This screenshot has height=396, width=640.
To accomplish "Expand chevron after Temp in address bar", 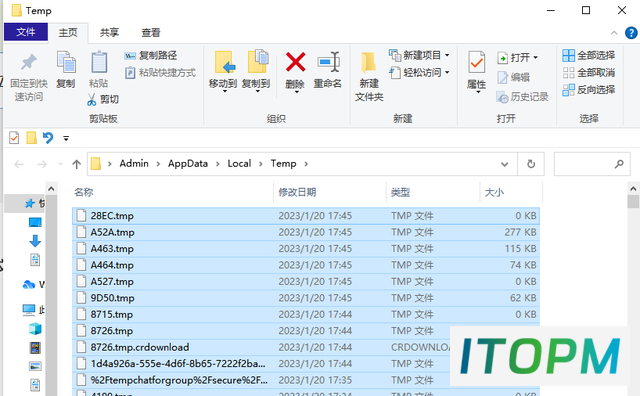I will (306, 164).
